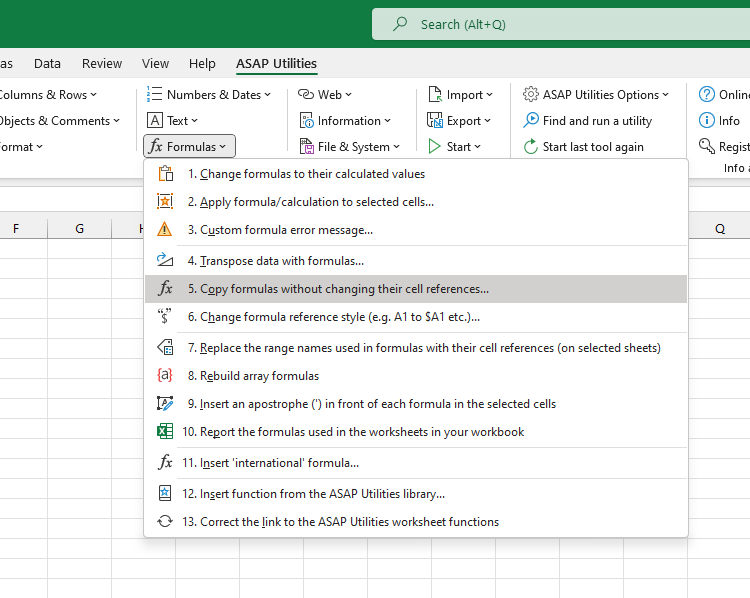Screen dimensions: 750x598
Task: Click the Info button in the ribbon
Action: tap(719, 121)
